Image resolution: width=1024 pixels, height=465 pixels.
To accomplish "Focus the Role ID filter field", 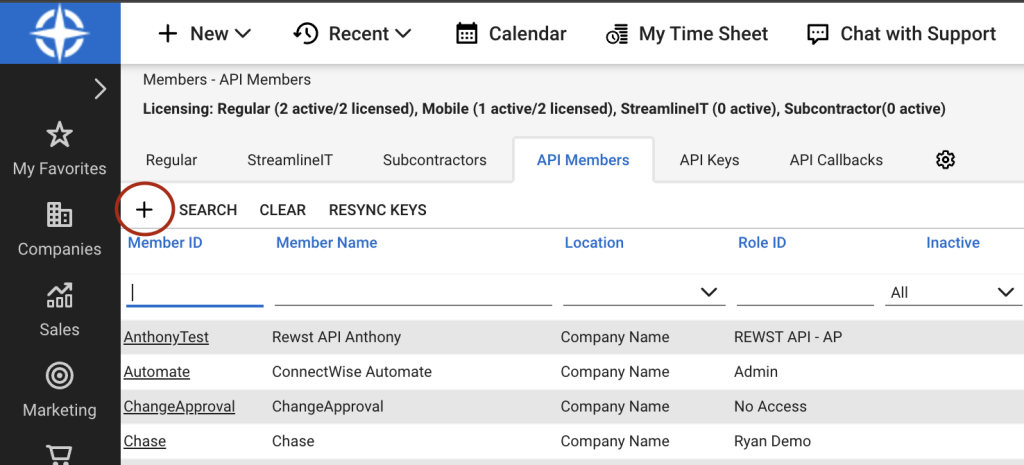I will point(805,292).
